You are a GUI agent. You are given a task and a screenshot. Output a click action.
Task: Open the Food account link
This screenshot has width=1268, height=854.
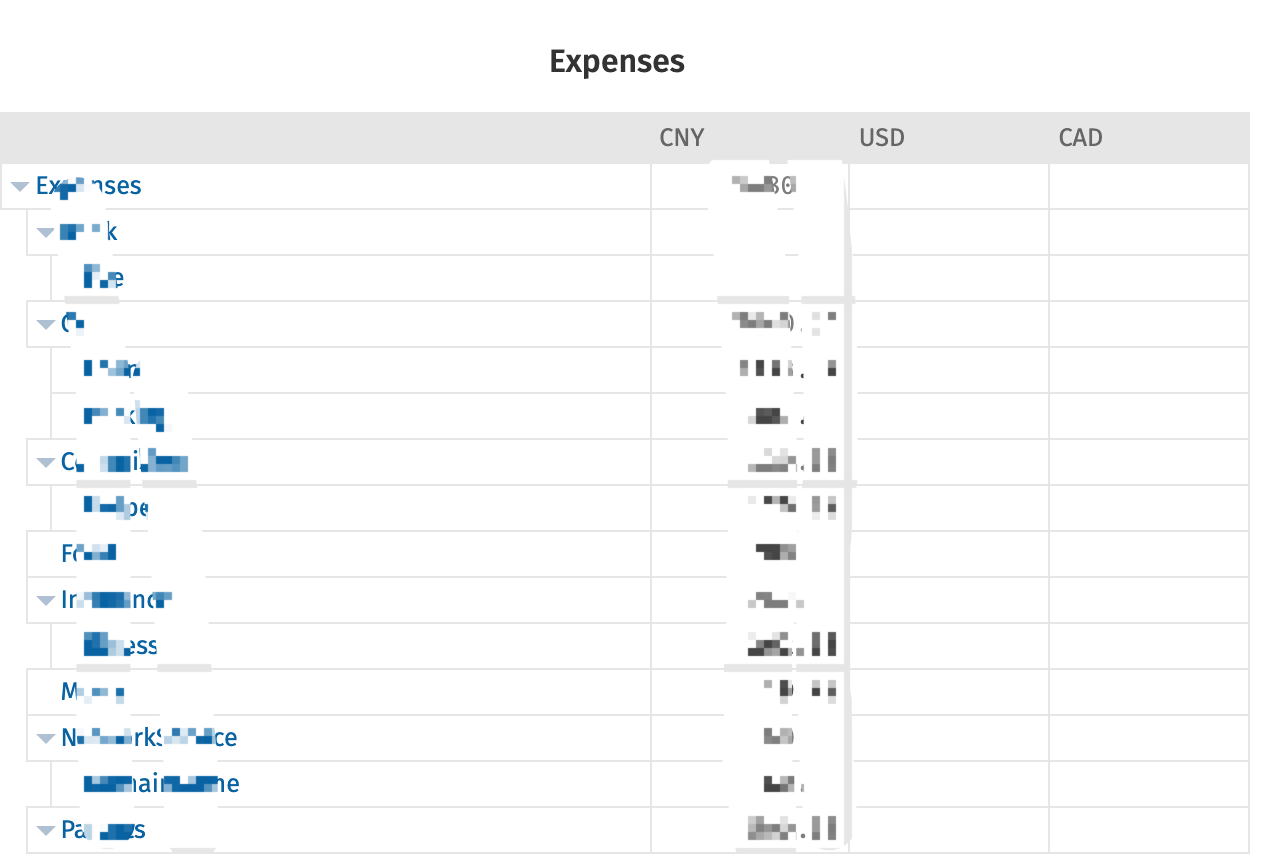[89, 552]
